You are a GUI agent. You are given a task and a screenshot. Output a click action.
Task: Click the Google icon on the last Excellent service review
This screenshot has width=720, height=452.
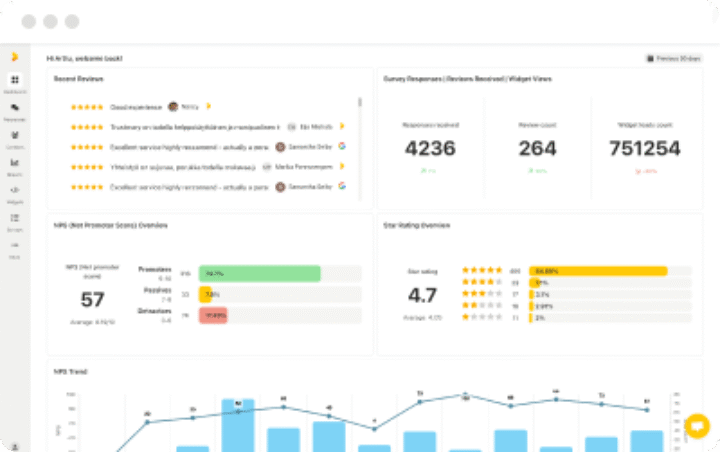pos(342,186)
